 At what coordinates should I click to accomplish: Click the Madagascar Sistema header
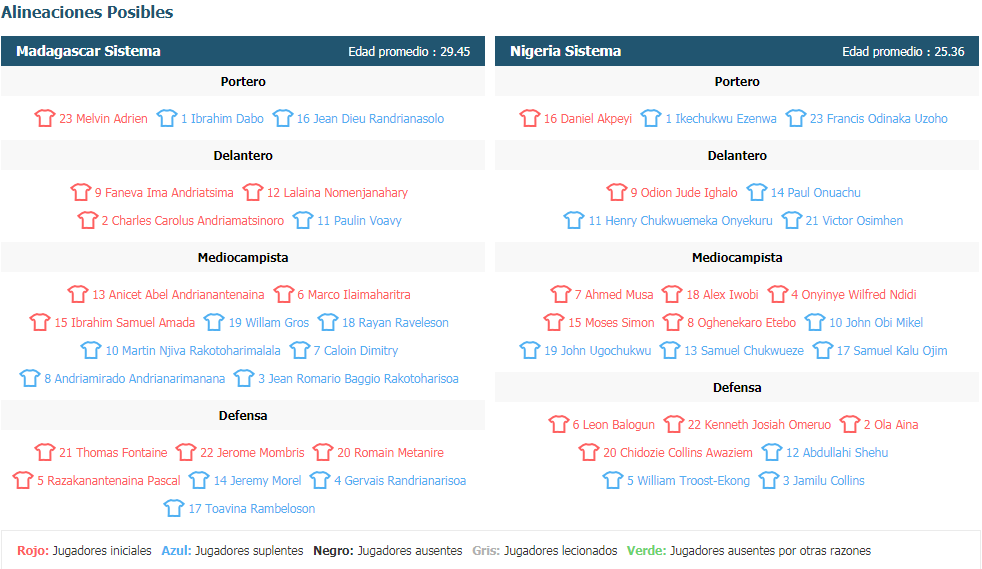point(88,51)
